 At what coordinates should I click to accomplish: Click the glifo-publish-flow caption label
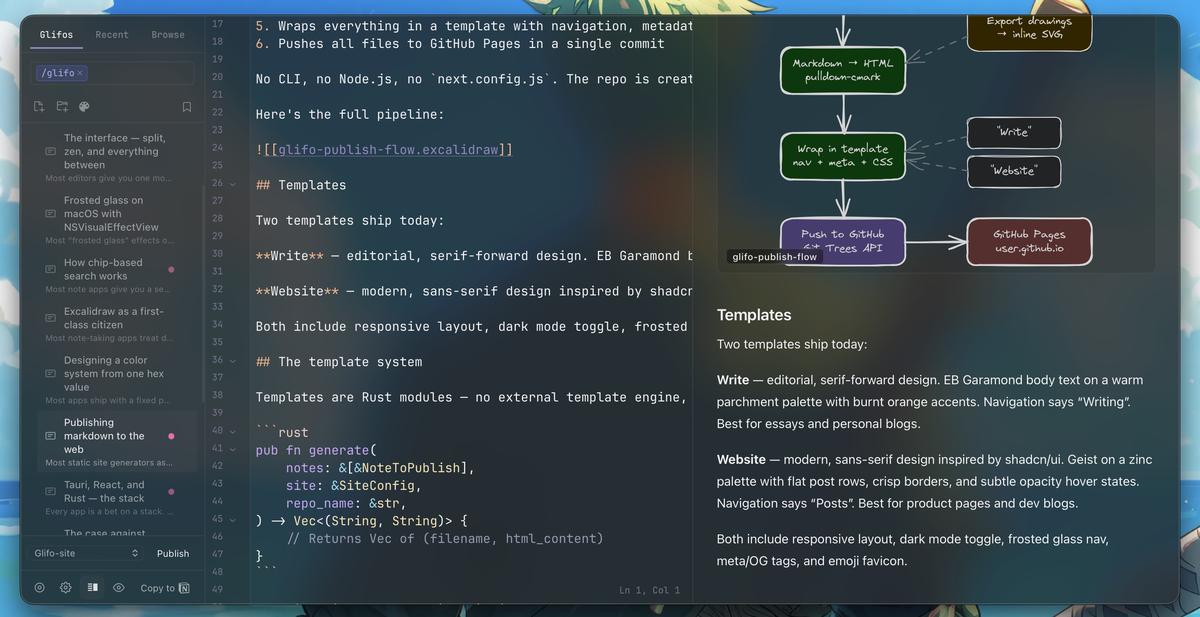(x=774, y=257)
